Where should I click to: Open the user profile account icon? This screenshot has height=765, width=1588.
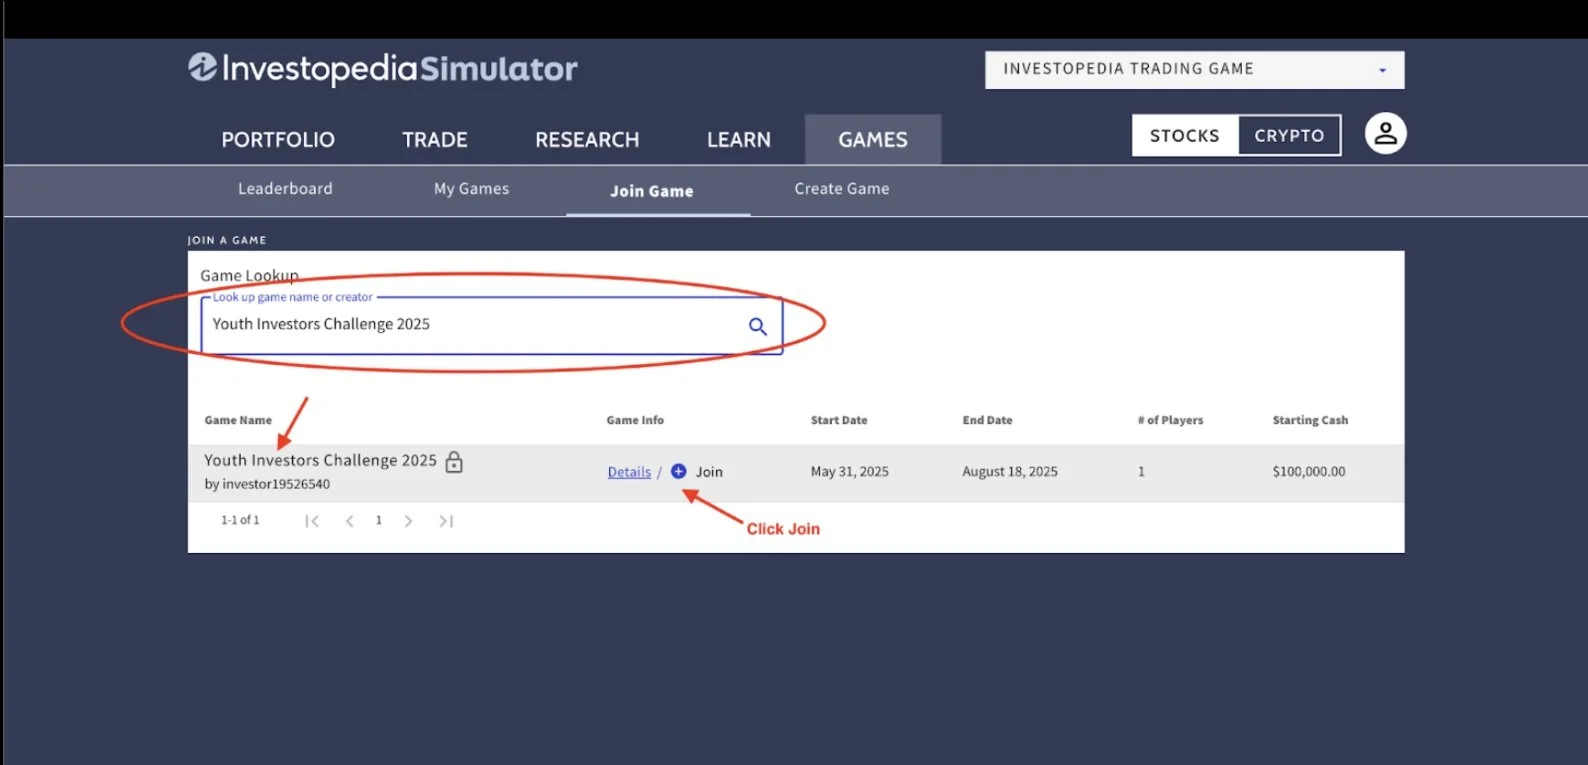tap(1386, 133)
